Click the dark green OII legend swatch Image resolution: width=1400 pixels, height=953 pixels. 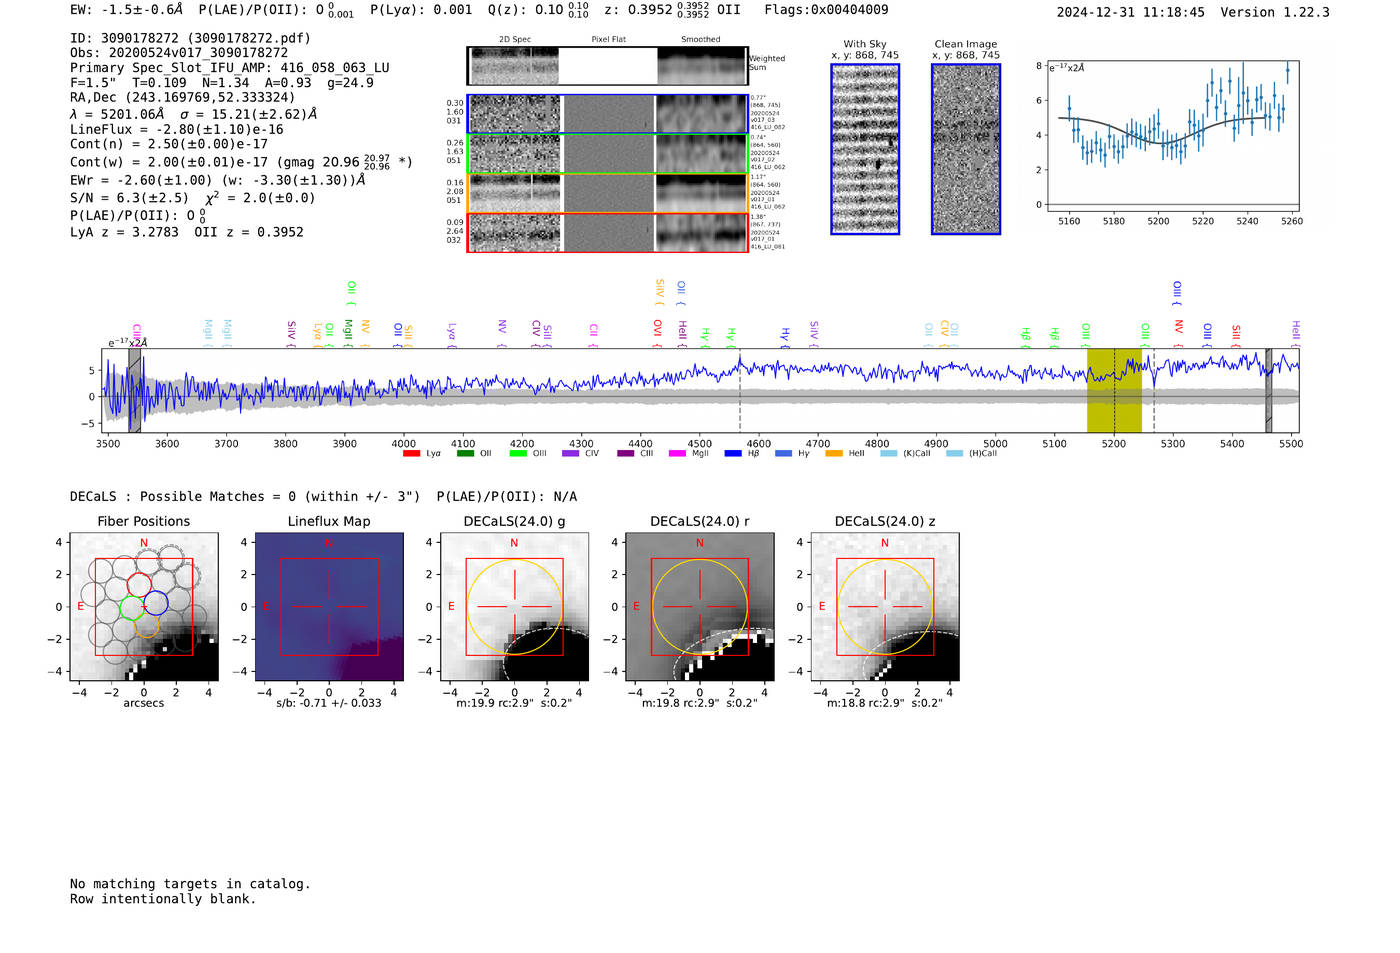[x=465, y=453]
